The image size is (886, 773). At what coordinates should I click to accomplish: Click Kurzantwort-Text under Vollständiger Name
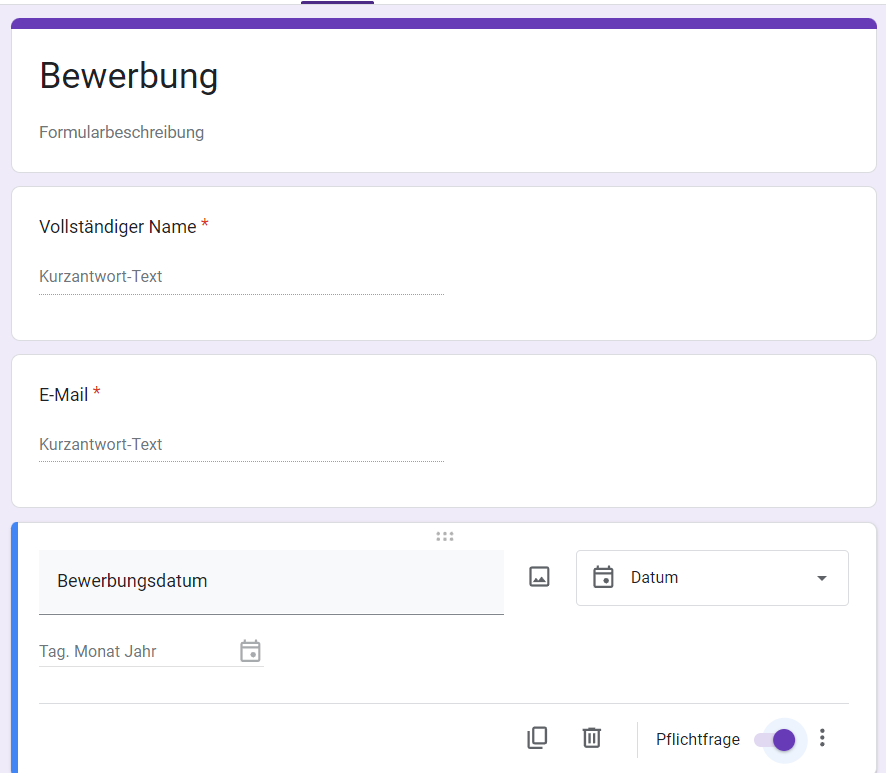point(101,277)
